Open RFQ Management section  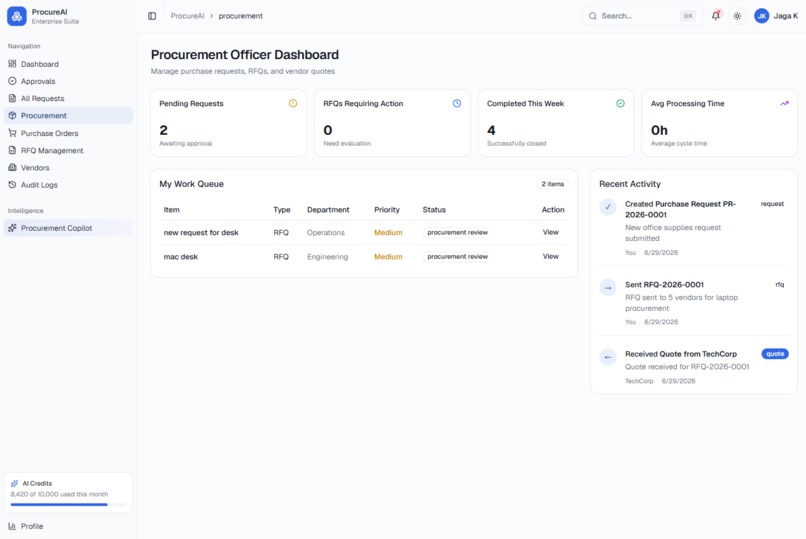[68, 150]
